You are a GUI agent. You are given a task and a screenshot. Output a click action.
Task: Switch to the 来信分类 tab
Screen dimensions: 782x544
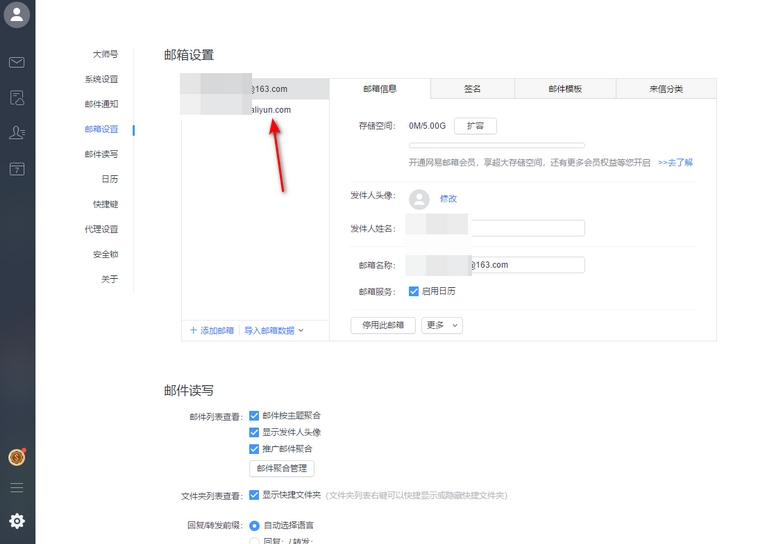click(x=665, y=89)
